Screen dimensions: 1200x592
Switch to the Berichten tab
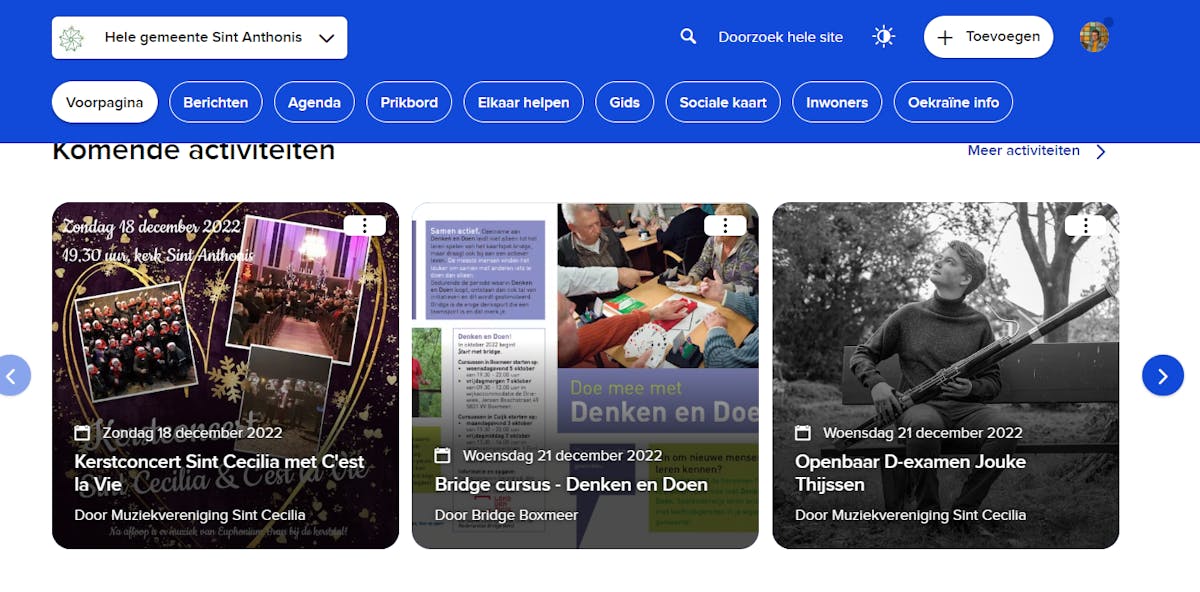pyautogui.click(x=215, y=102)
